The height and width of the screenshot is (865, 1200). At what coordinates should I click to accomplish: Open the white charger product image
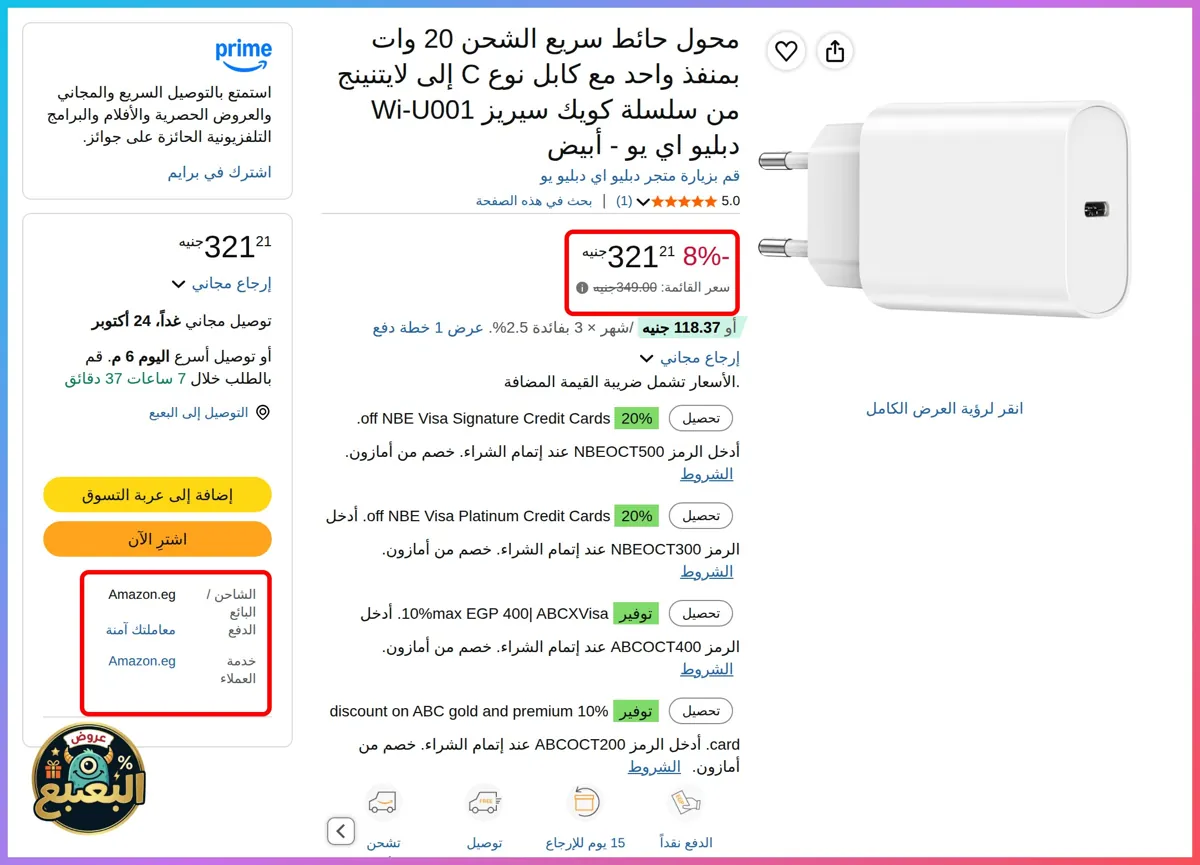(x=945, y=208)
